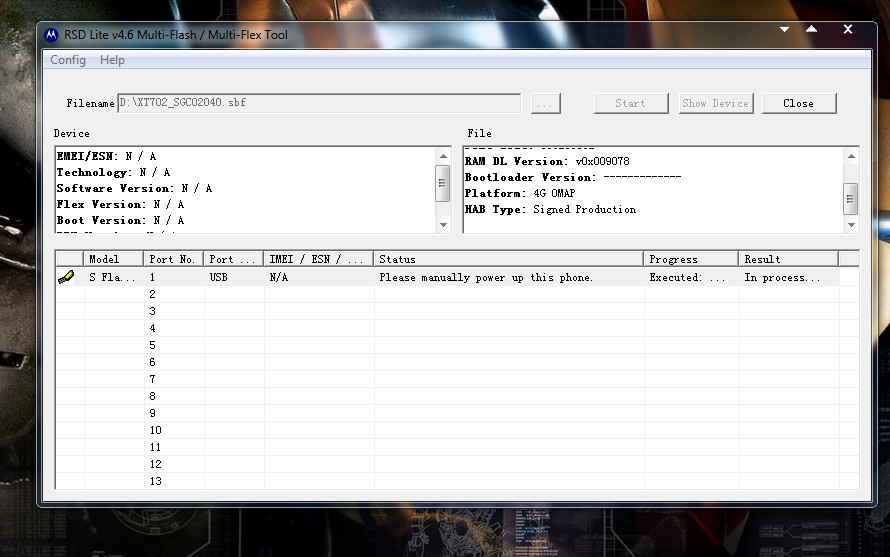The image size is (890, 557).
Task: Select the 'S Fla...' model cell
Action: 112,277
